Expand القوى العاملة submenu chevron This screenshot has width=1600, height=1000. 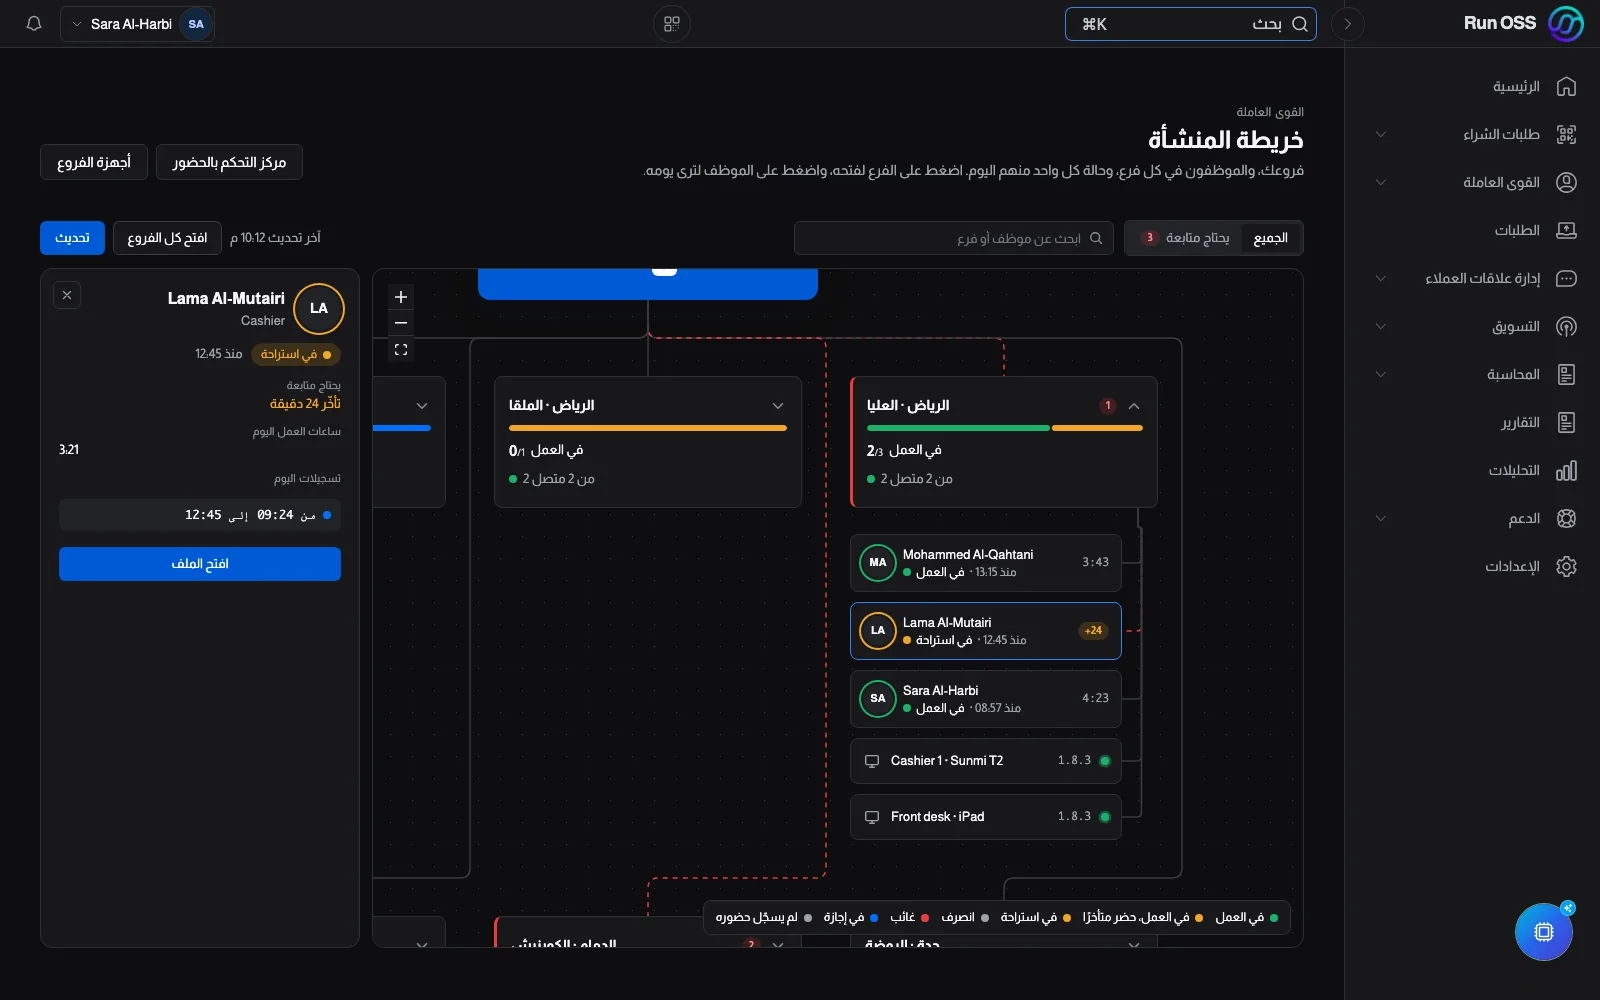coord(1381,183)
